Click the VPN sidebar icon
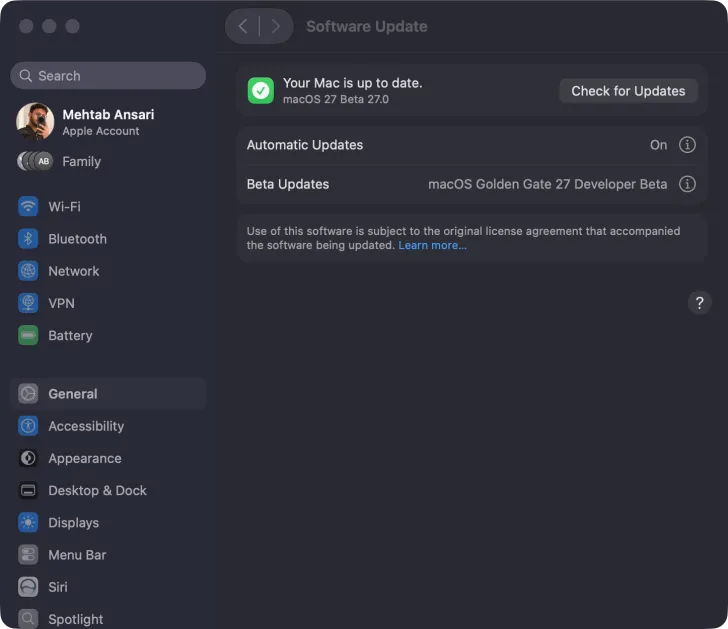The image size is (728, 629). tap(28, 303)
